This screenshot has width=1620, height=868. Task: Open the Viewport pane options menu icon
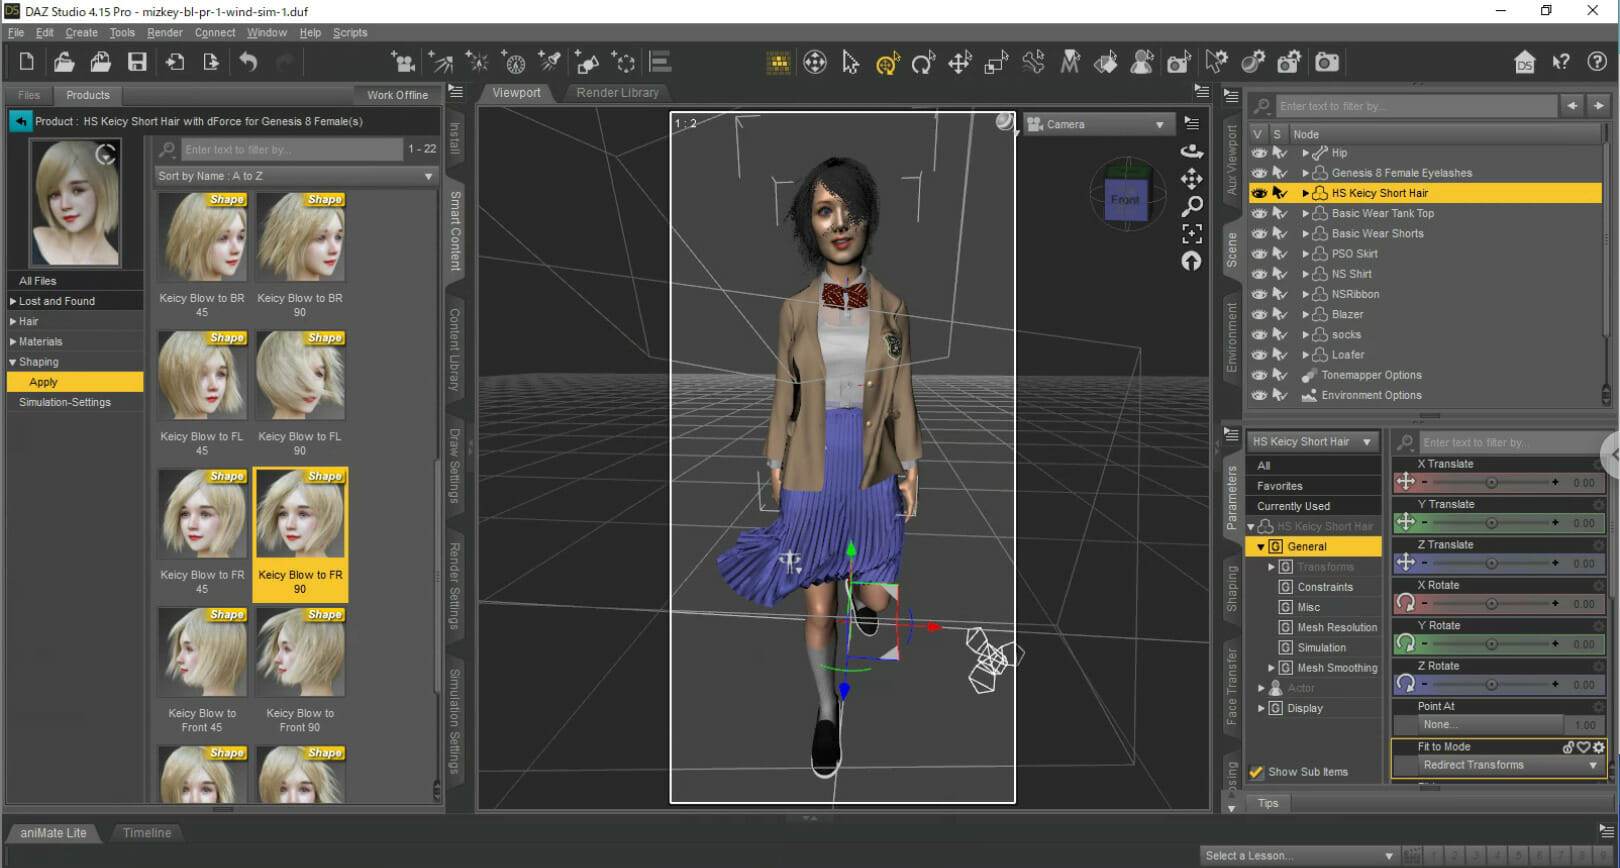pyautogui.click(x=1201, y=91)
